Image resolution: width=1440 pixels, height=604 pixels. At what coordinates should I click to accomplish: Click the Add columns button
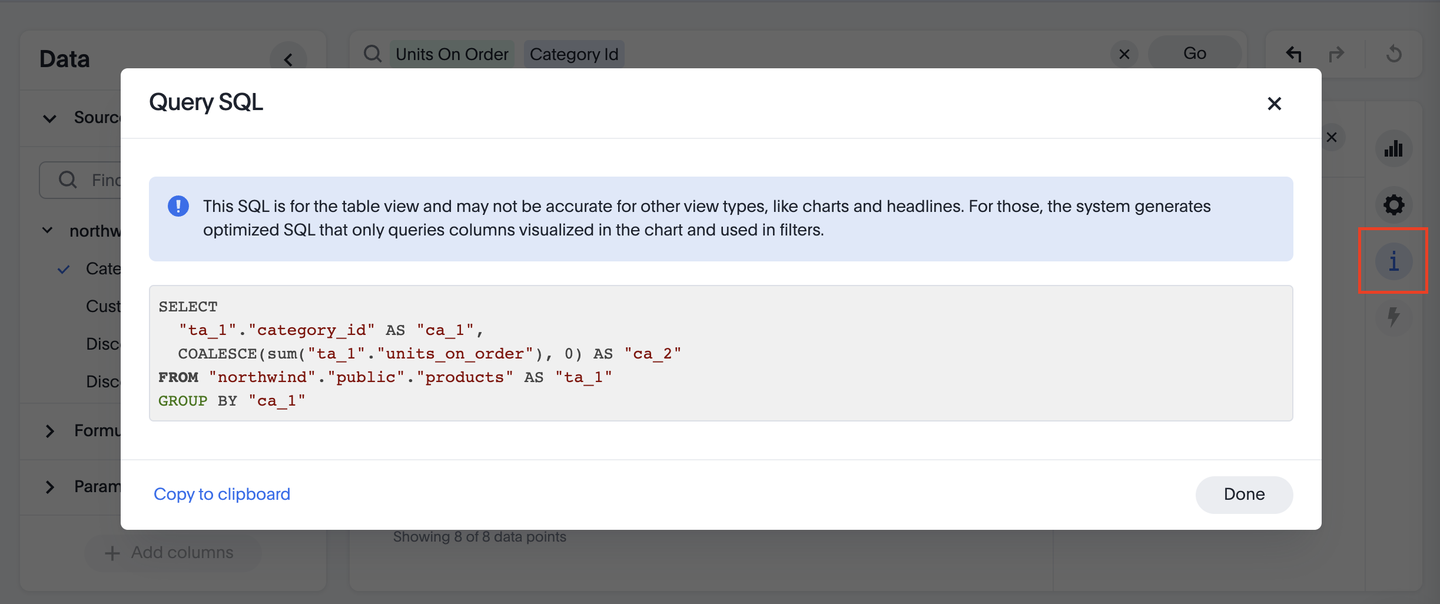(170, 553)
